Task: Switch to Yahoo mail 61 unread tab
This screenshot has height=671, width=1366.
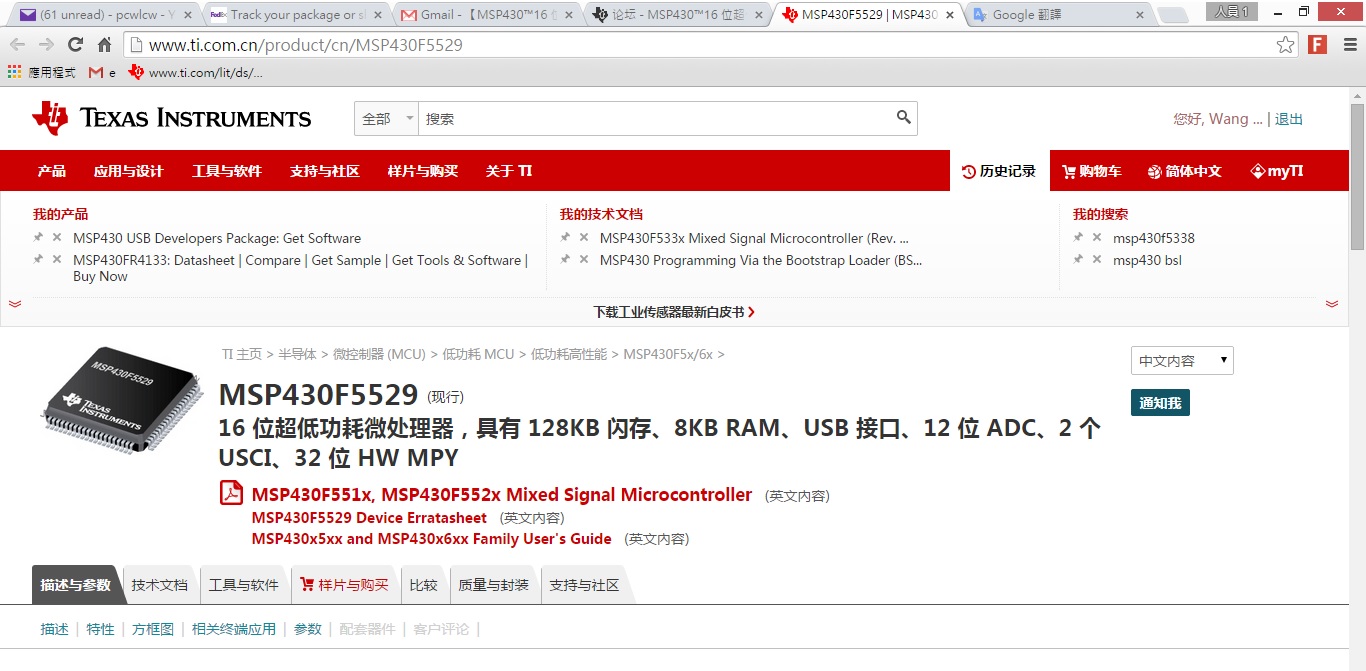Action: coord(104,15)
